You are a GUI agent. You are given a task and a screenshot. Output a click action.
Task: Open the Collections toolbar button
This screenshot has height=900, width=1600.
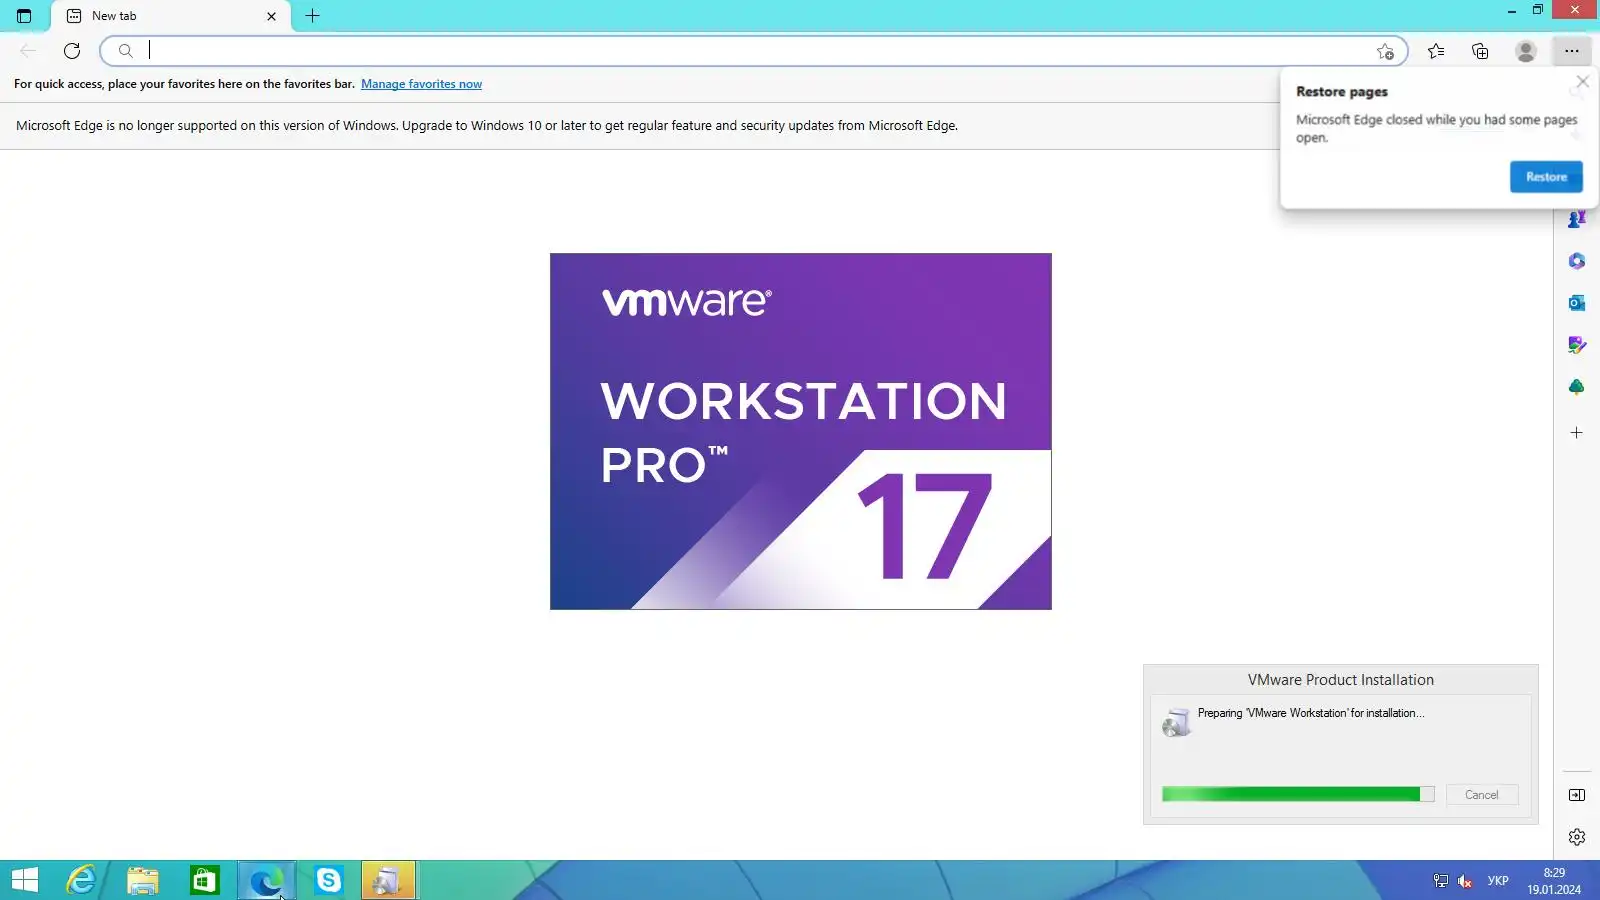tap(1480, 51)
